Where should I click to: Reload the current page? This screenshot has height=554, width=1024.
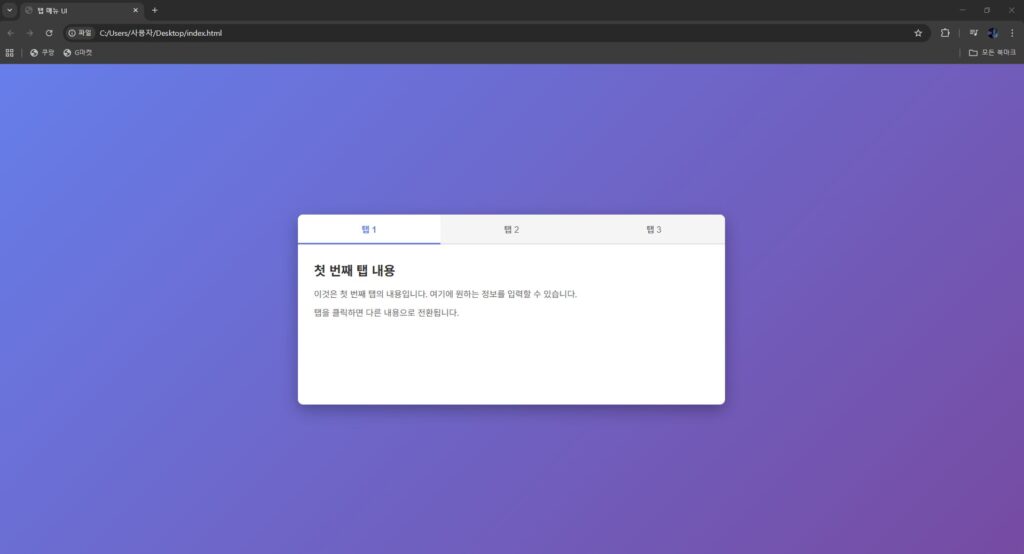pos(49,33)
